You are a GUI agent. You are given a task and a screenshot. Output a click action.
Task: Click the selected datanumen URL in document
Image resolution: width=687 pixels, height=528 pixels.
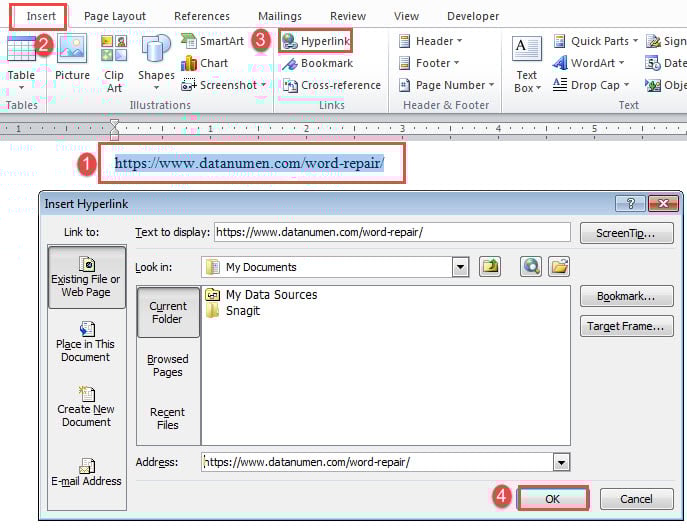[x=249, y=163]
